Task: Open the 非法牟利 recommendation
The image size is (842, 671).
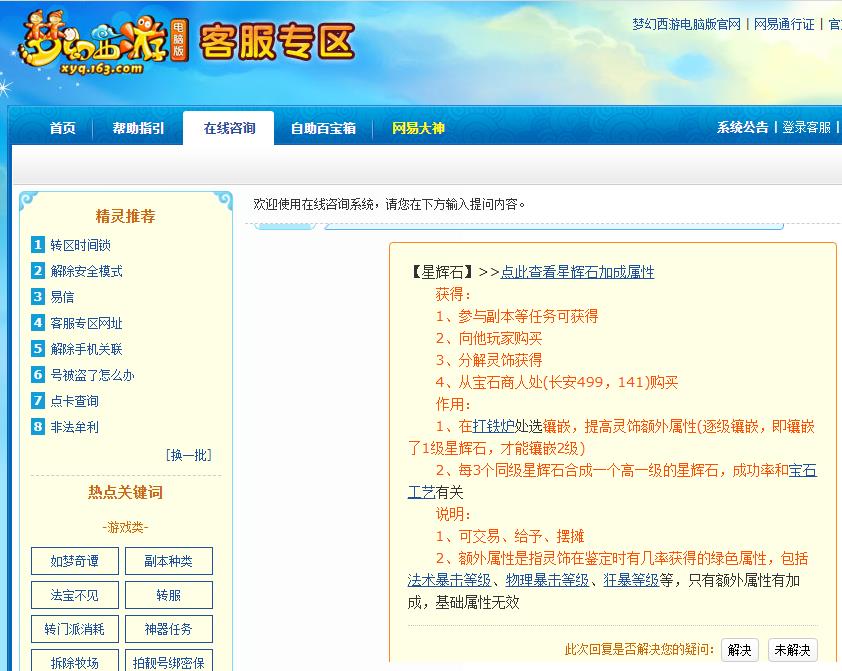Action: point(75,427)
